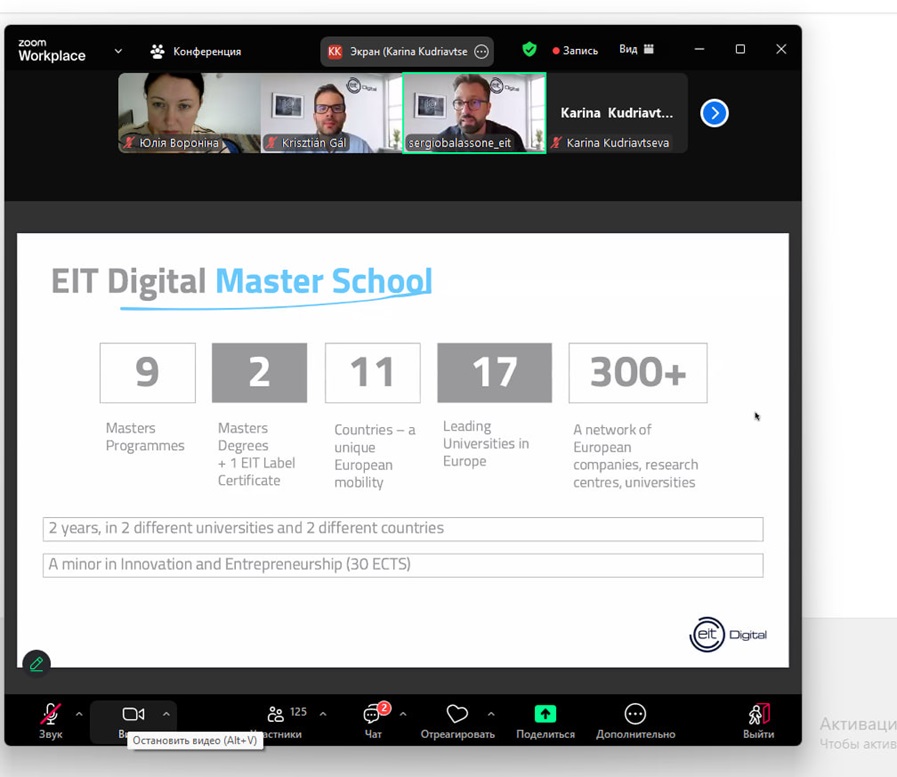This screenshot has width=897, height=777.
Task: Expand chat options chevron
Action: (403, 714)
